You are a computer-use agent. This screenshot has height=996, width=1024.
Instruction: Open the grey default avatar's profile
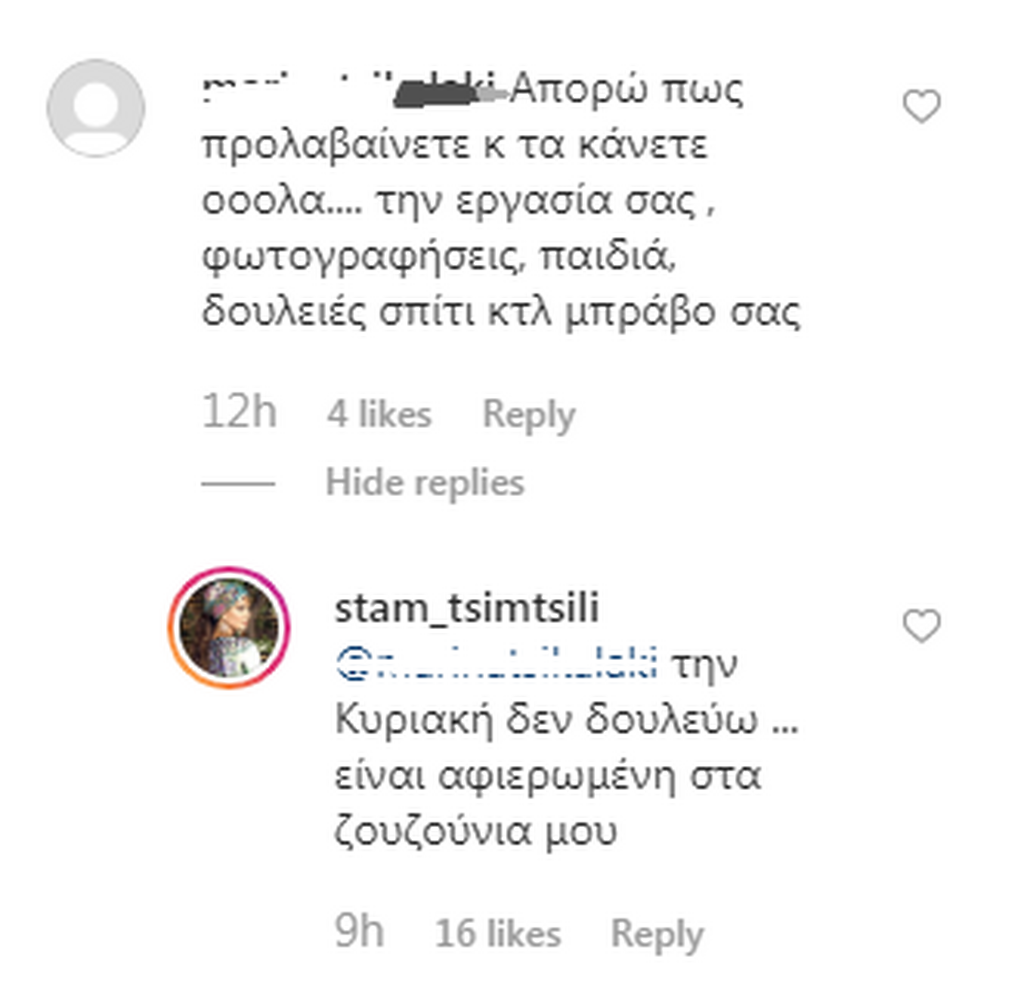96,108
